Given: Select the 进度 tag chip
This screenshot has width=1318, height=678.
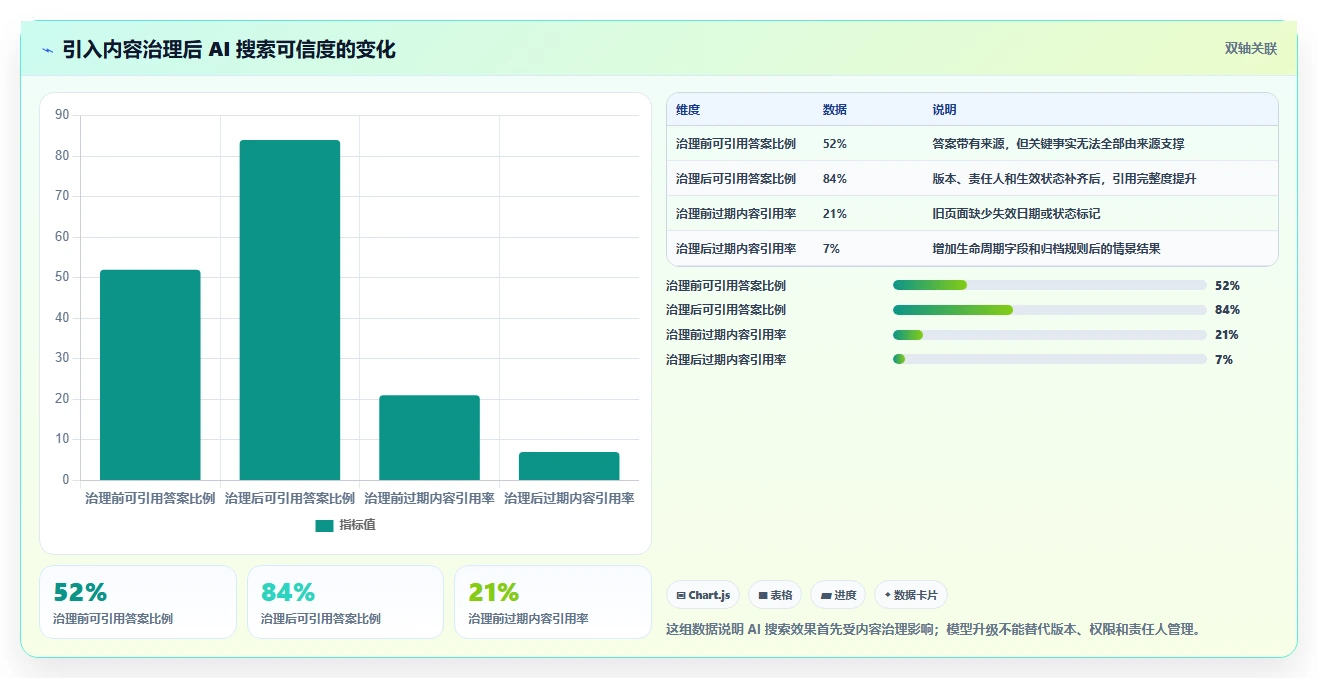Looking at the screenshot, I should coord(838,595).
